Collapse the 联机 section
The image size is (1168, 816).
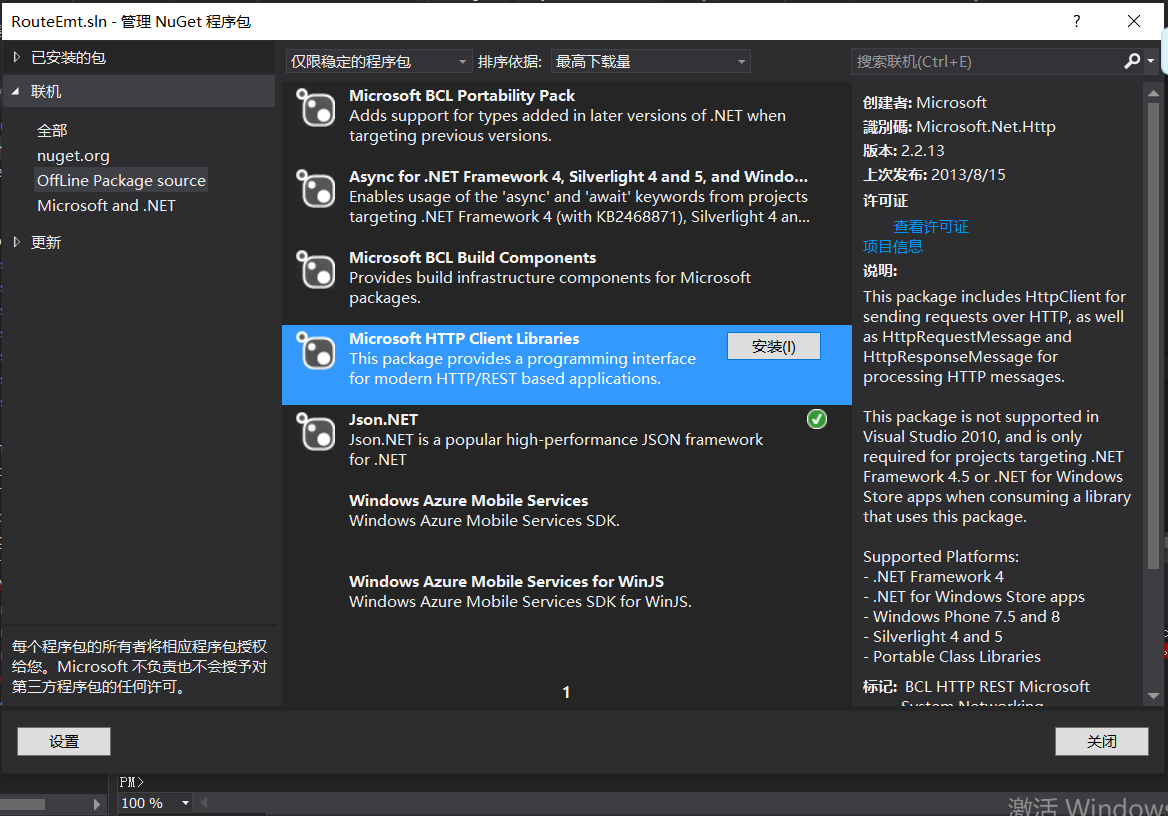click(x=16, y=91)
